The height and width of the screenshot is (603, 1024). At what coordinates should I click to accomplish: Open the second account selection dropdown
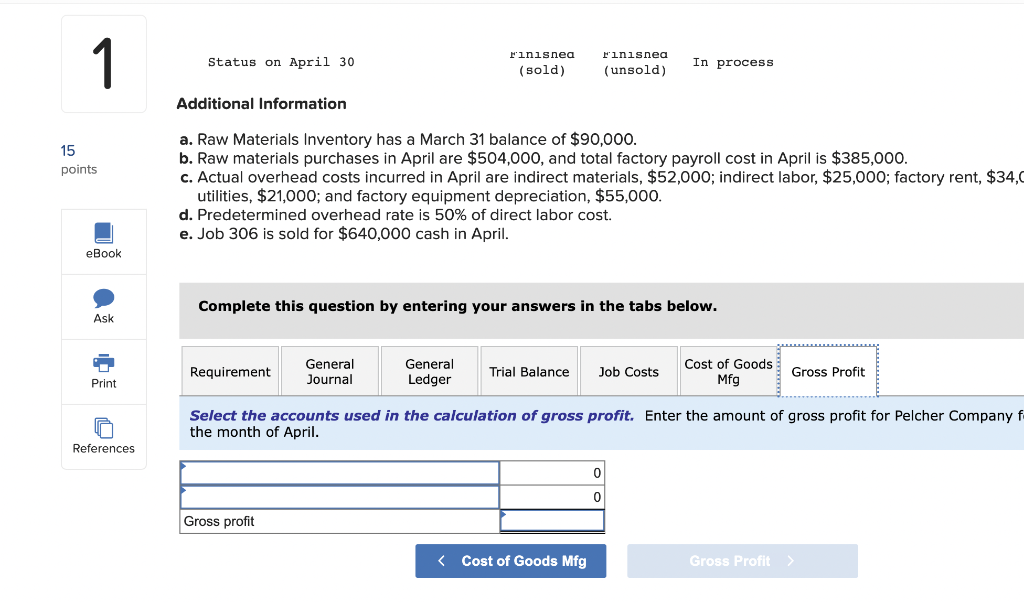(x=340, y=497)
